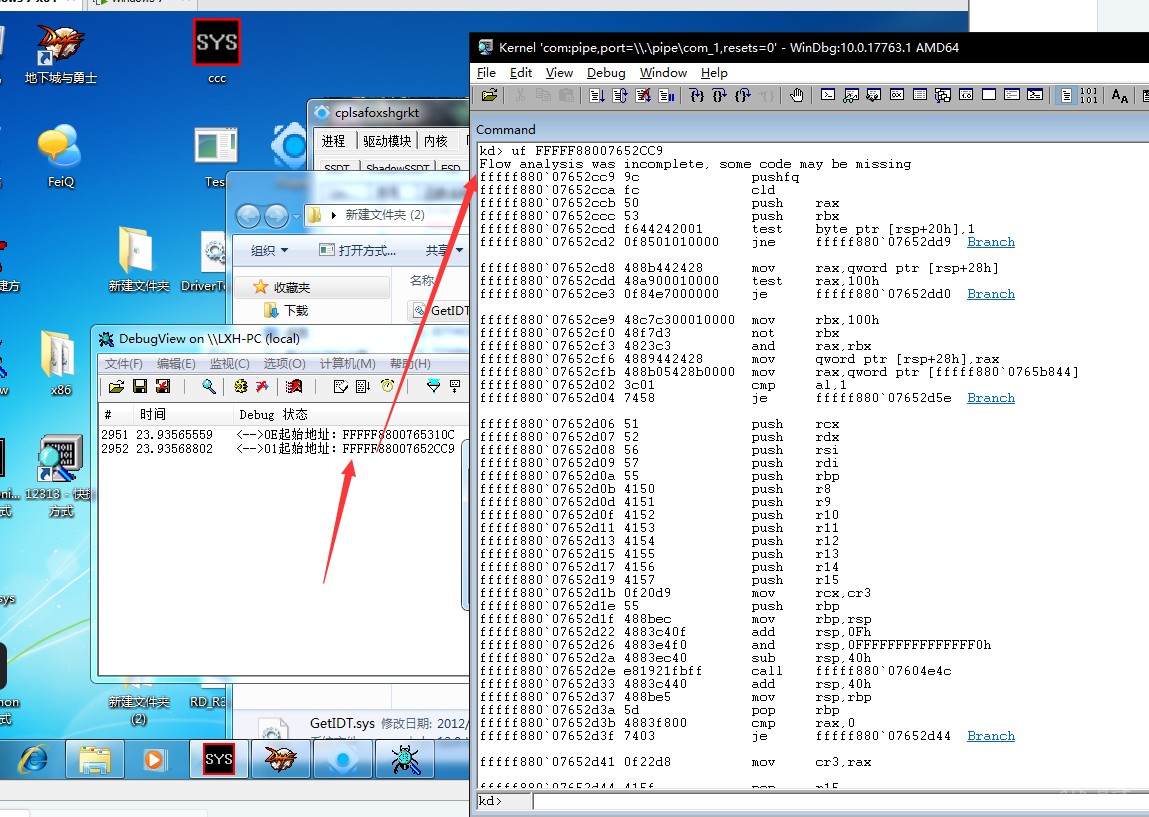Viewport: 1149px width, 817px height.
Task: Click WinDbg Stop debugging icon
Action: (x=643, y=95)
